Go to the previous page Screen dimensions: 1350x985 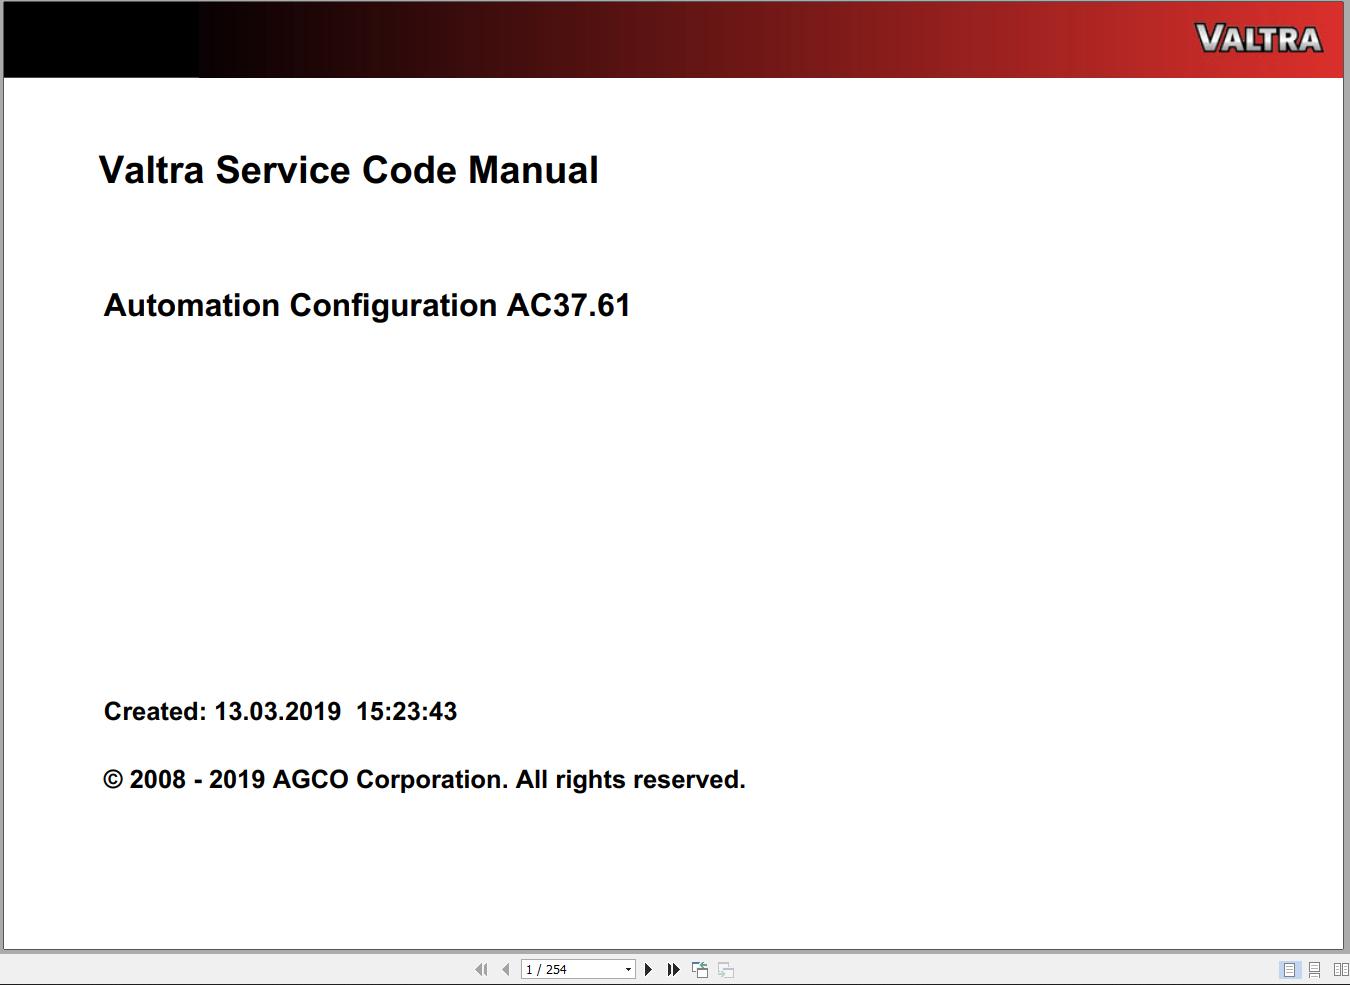pos(506,969)
